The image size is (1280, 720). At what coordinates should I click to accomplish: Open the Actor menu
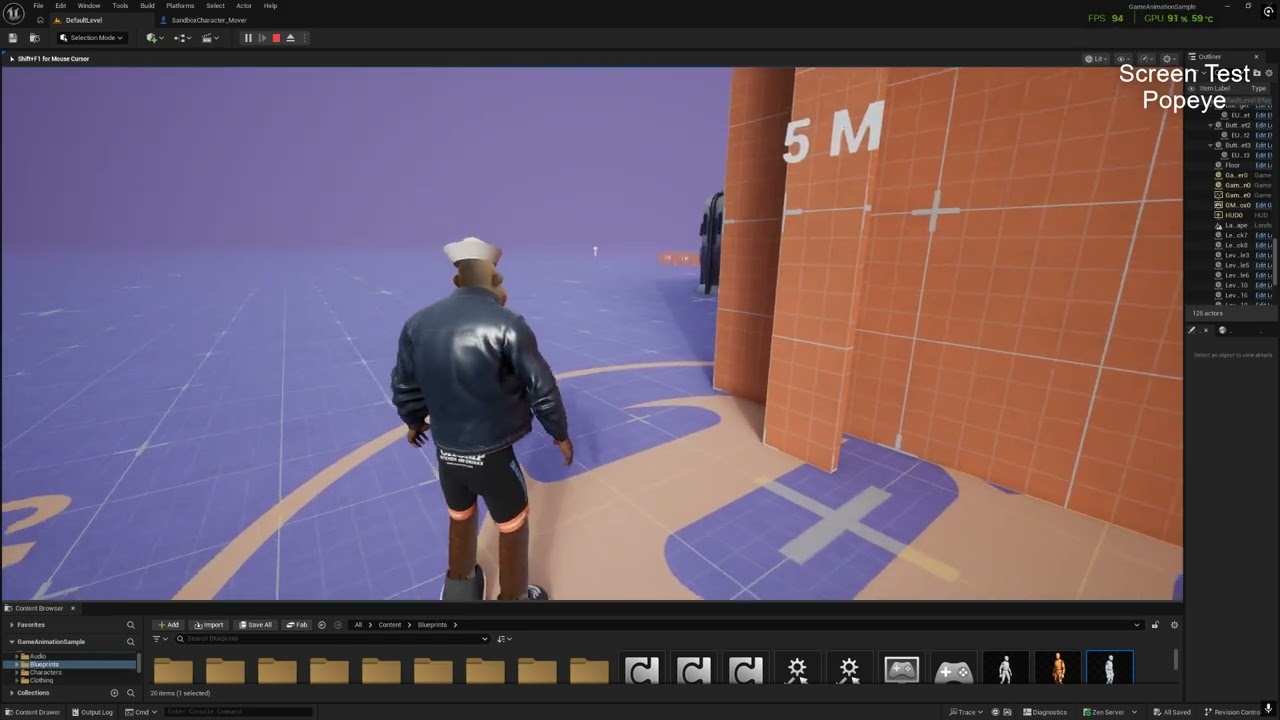click(x=244, y=6)
